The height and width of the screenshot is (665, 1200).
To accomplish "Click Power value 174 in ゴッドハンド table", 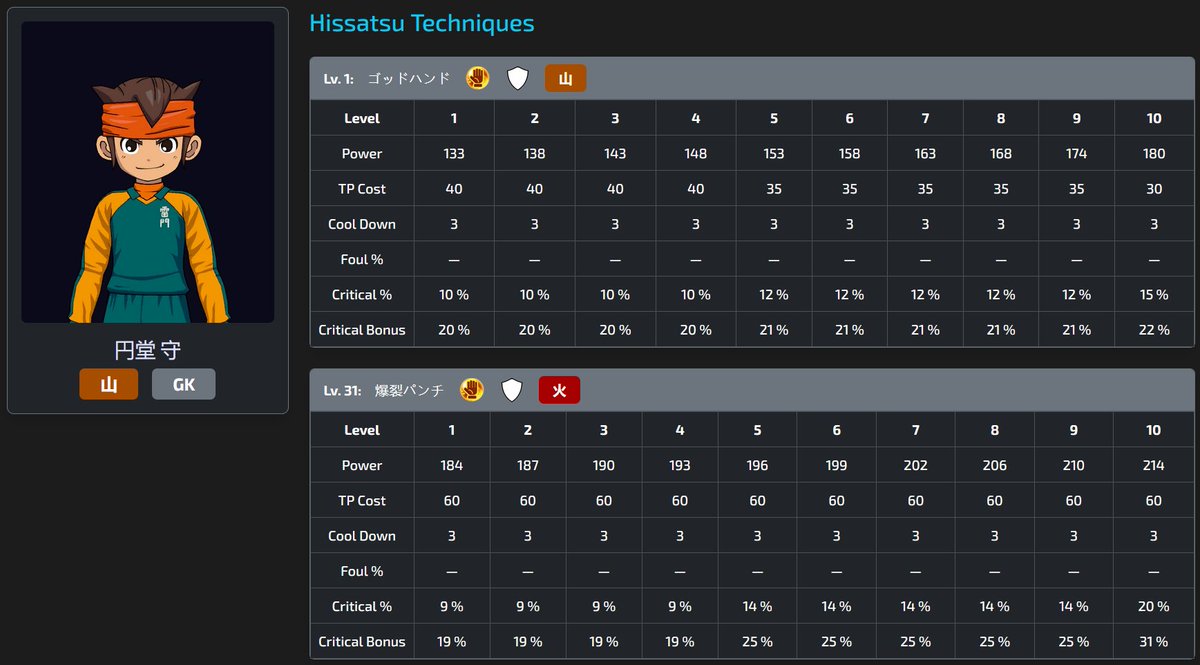I will point(1077,154).
